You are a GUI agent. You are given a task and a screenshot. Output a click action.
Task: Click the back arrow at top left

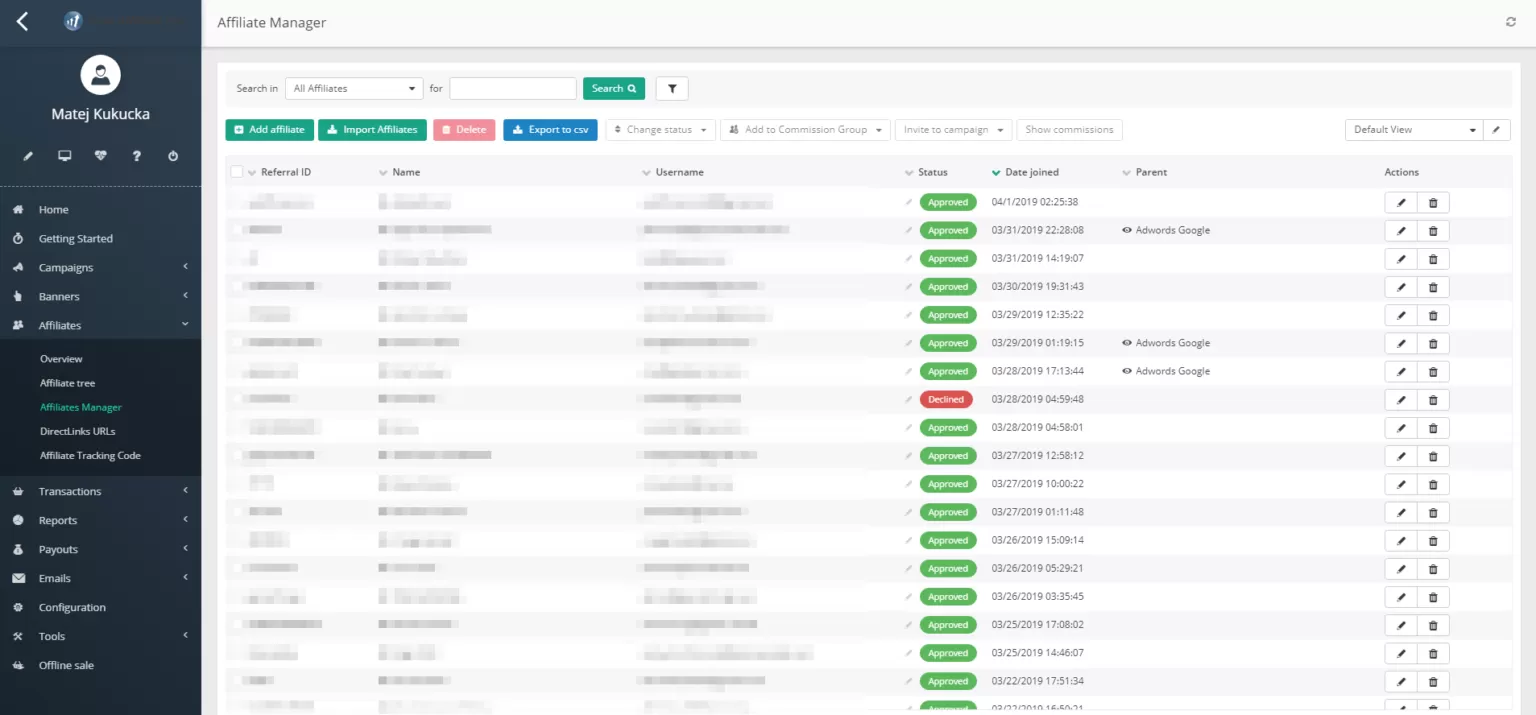pos(22,21)
